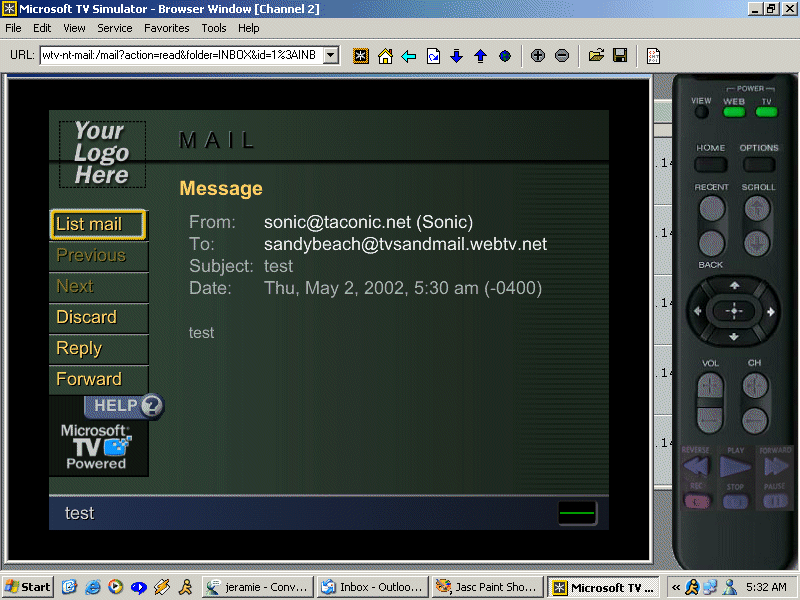Click the zoom in plus icon

(x=538, y=56)
